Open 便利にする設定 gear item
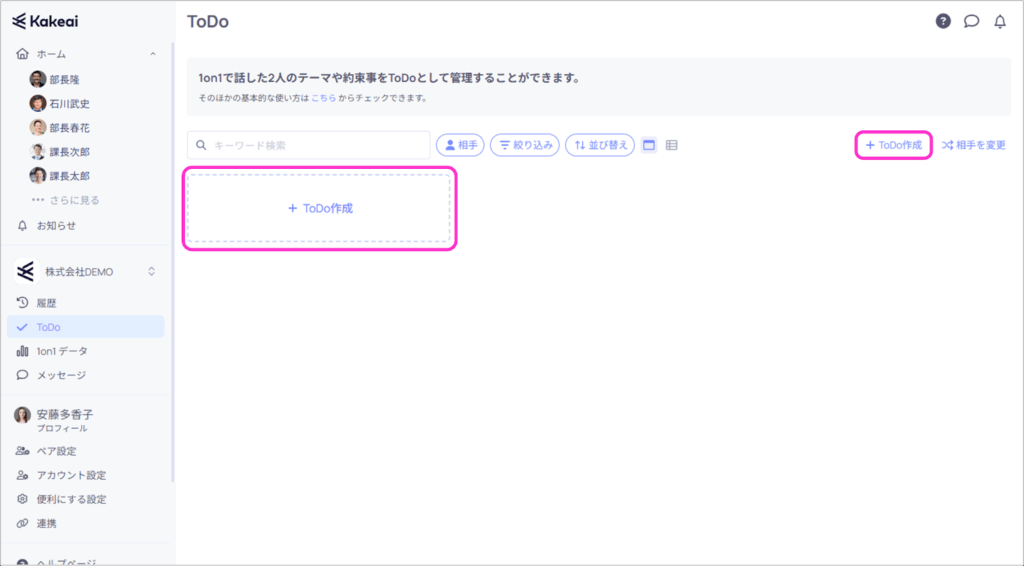The height and width of the screenshot is (566, 1024). (x=70, y=499)
